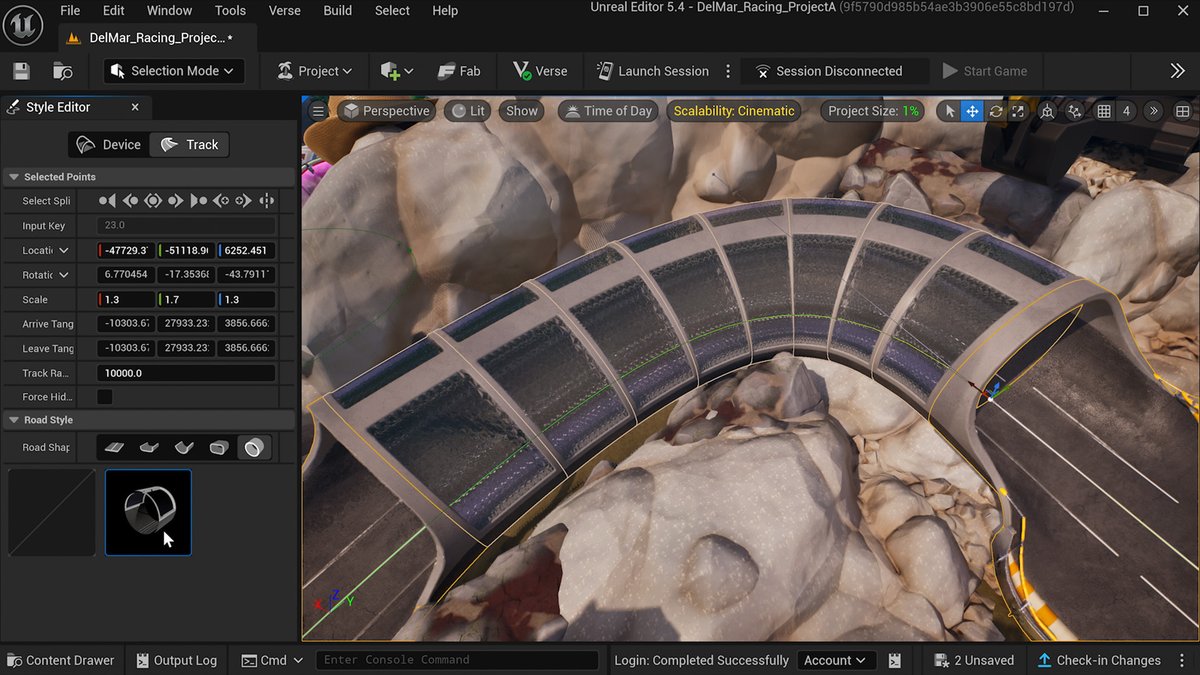Open the Perspective view dropdown
The width and height of the screenshot is (1200, 675).
pyautogui.click(x=386, y=111)
